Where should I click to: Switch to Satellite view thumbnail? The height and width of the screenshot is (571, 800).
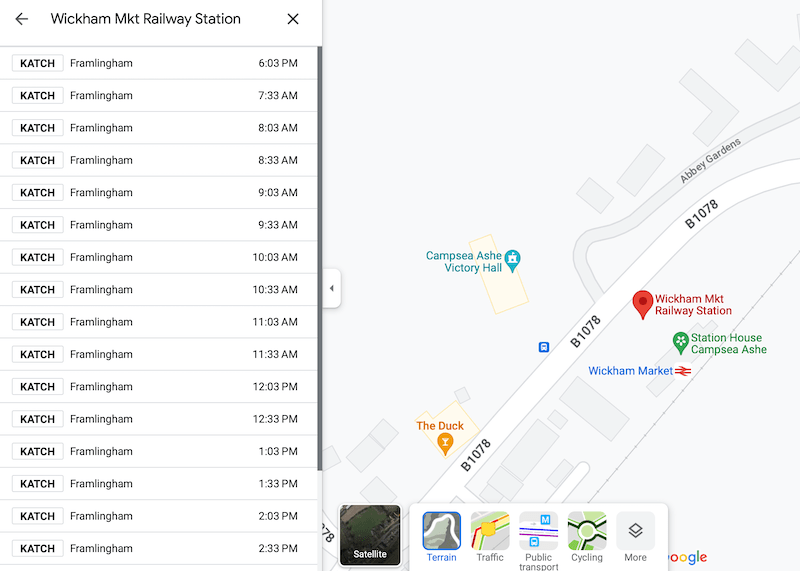click(x=370, y=535)
